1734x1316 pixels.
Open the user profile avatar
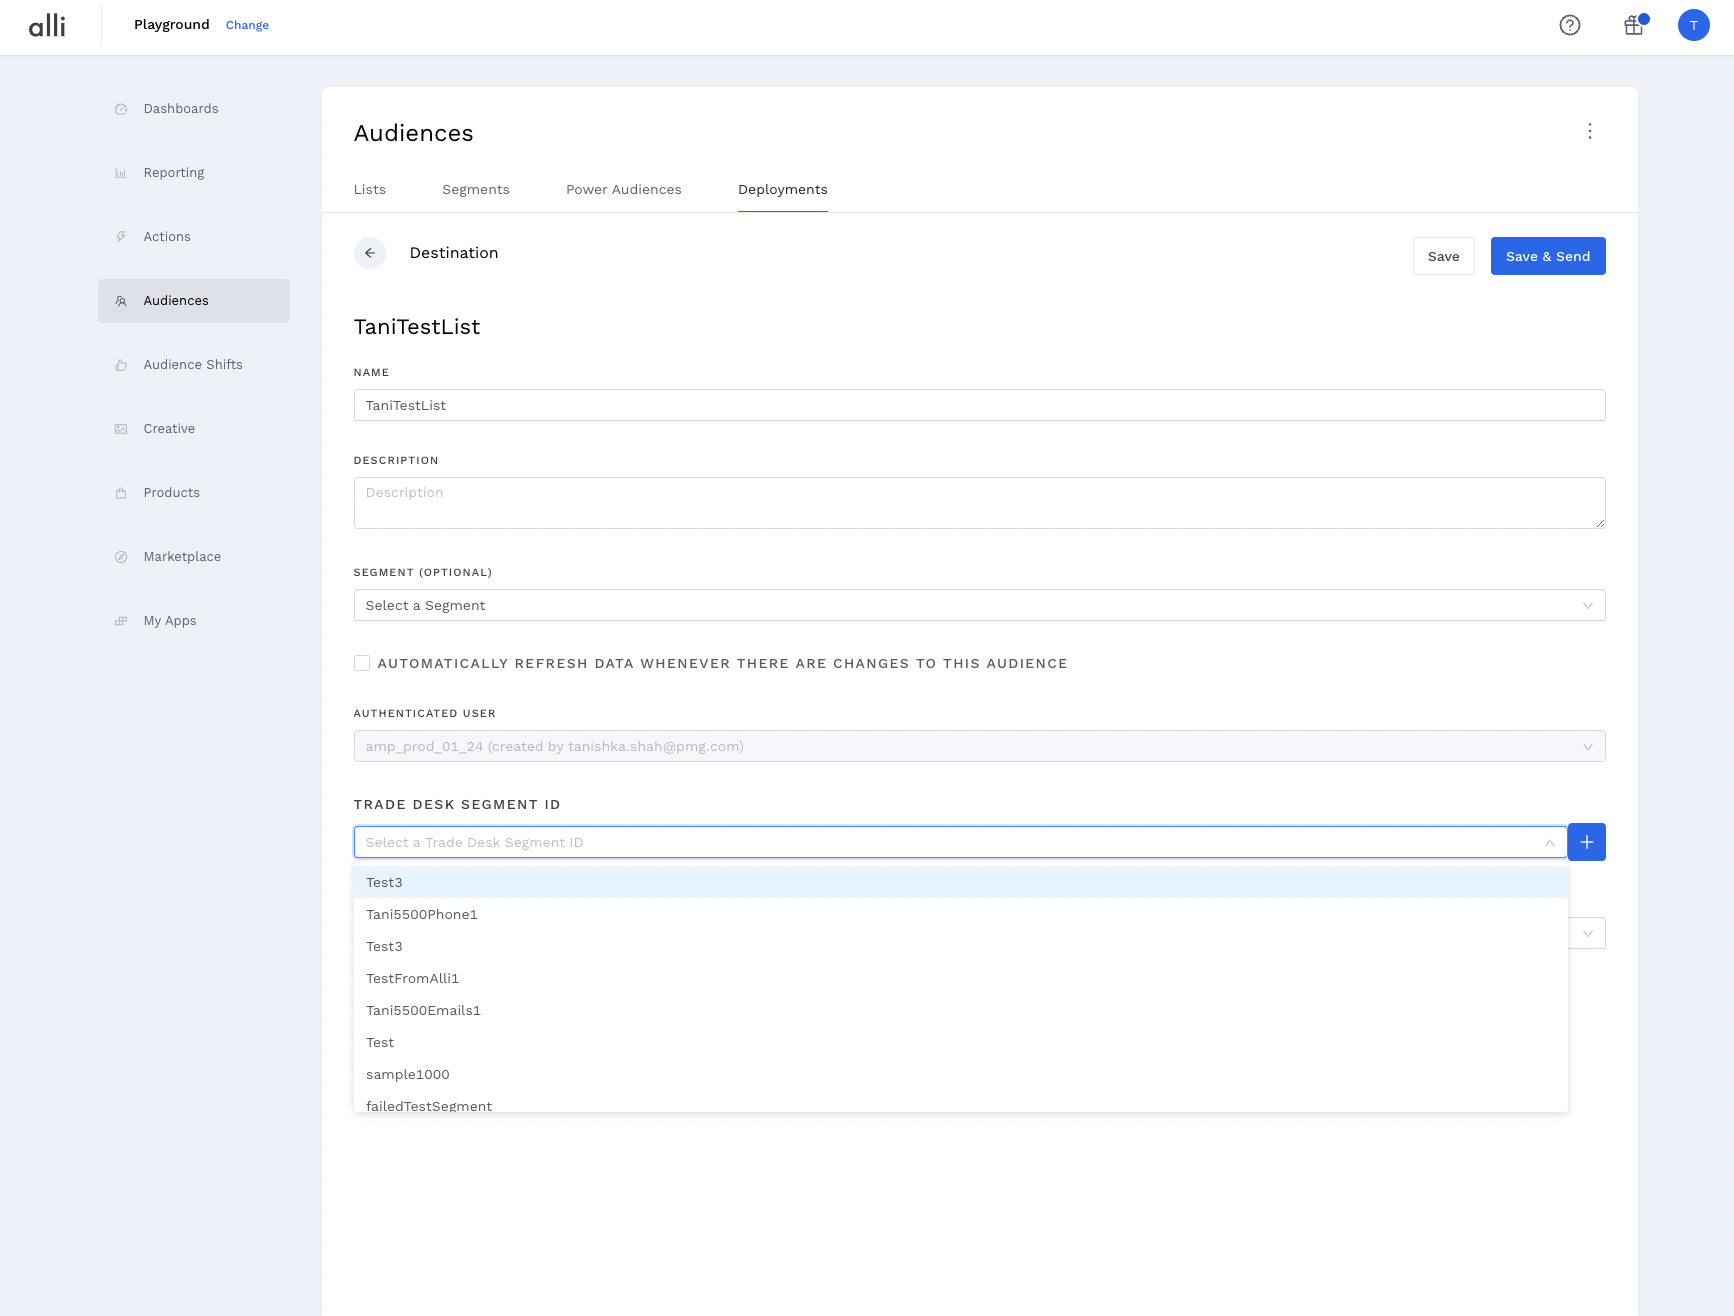pyautogui.click(x=1693, y=25)
